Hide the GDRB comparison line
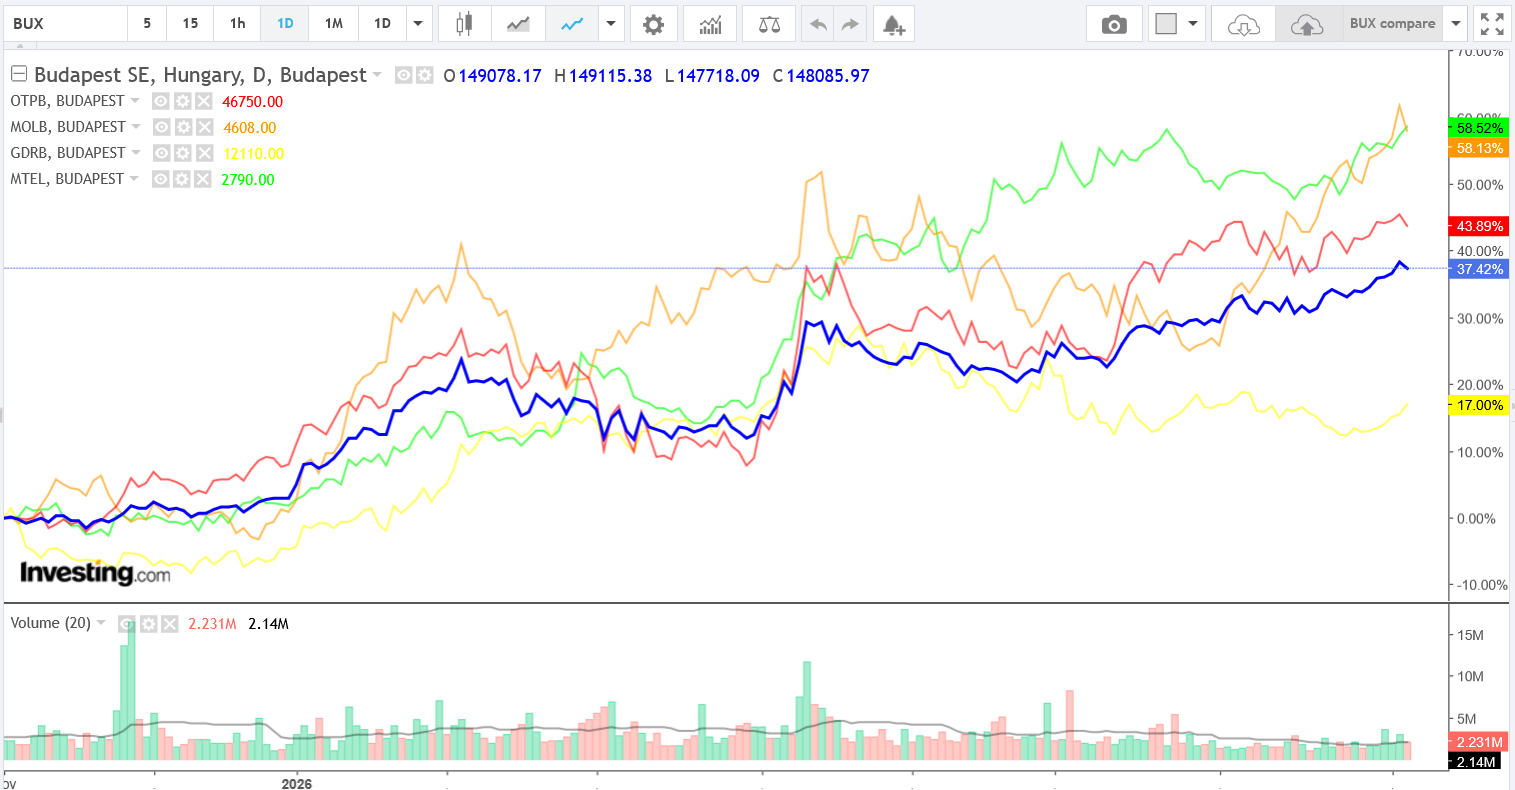The image size is (1515, 790). click(x=162, y=153)
